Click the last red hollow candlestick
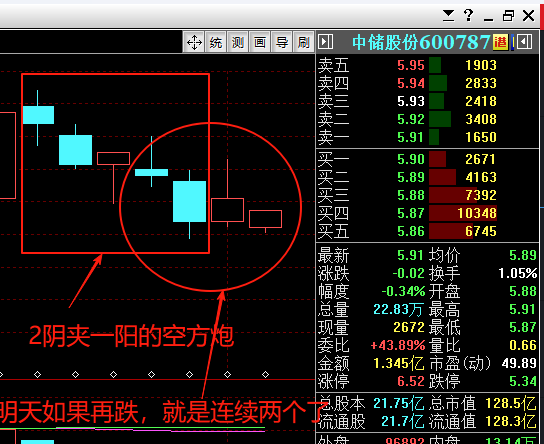This screenshot has width=544, height=444. (265, 219)
